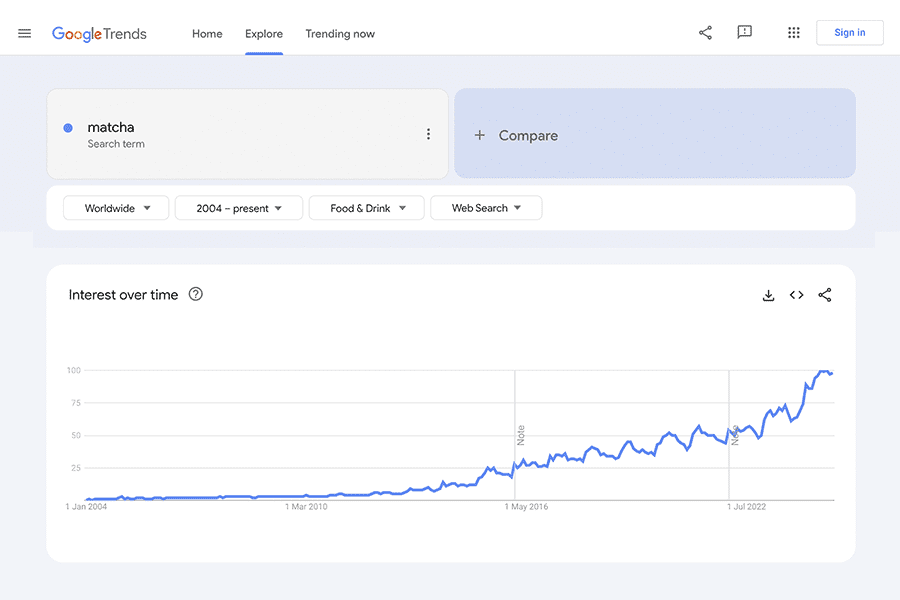
Task: Download the Interest over time CSV
Action: (768, 295)
